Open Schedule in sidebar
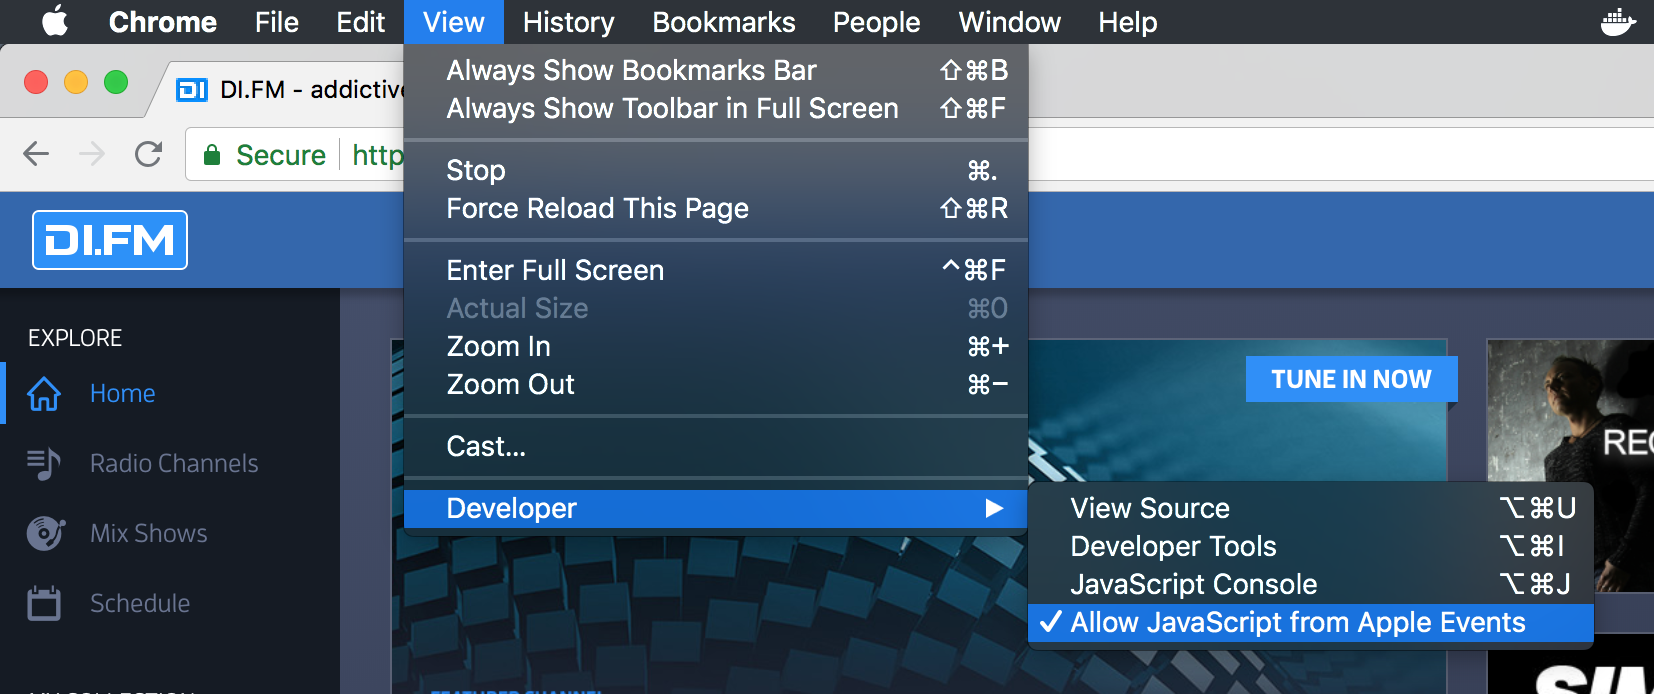The image size is (1654, 694). 140,603
